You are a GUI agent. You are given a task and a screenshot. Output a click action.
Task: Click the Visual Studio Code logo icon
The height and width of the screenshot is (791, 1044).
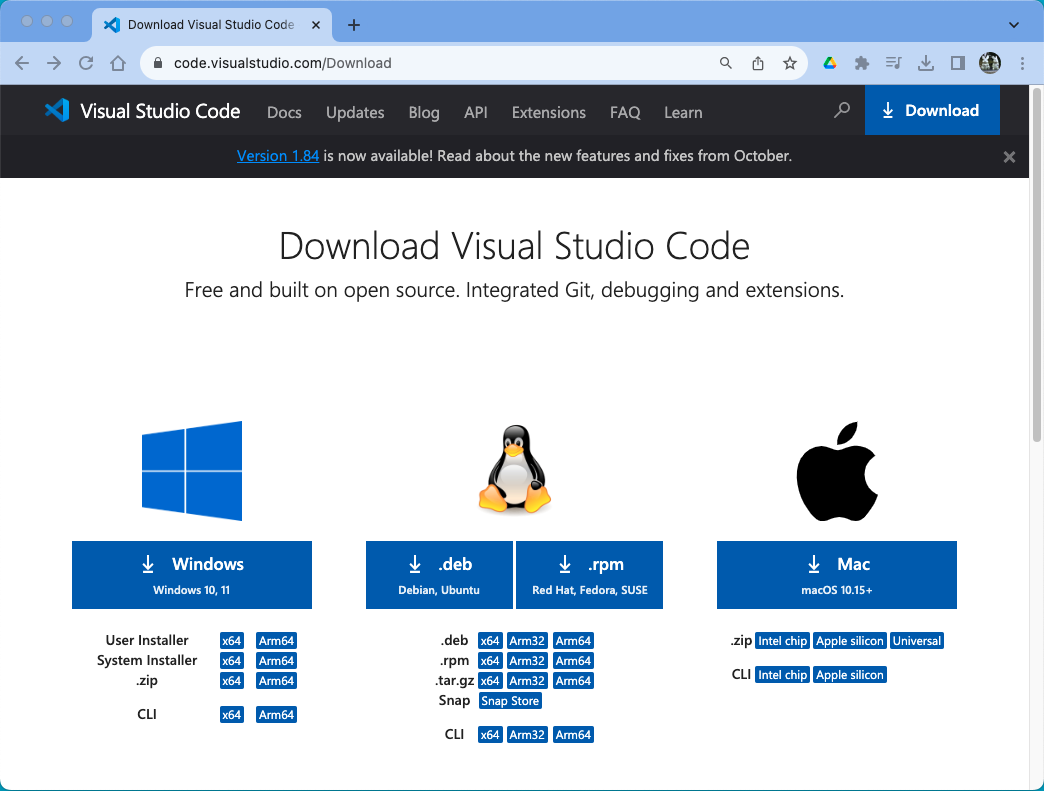click(57, 111)
